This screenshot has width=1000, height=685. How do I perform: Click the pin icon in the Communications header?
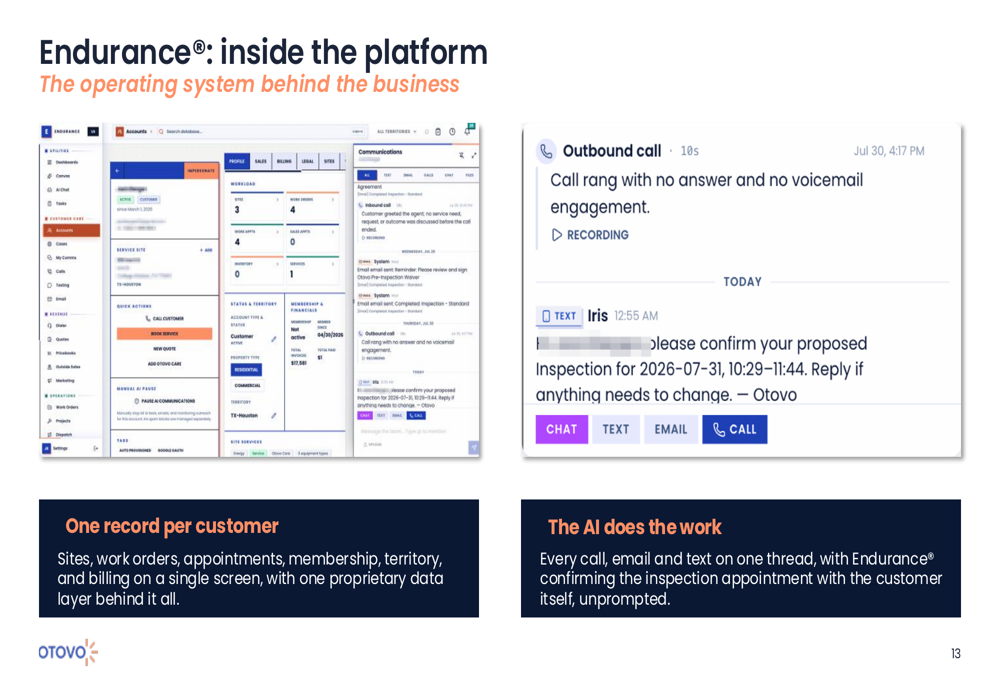[462, 155]
